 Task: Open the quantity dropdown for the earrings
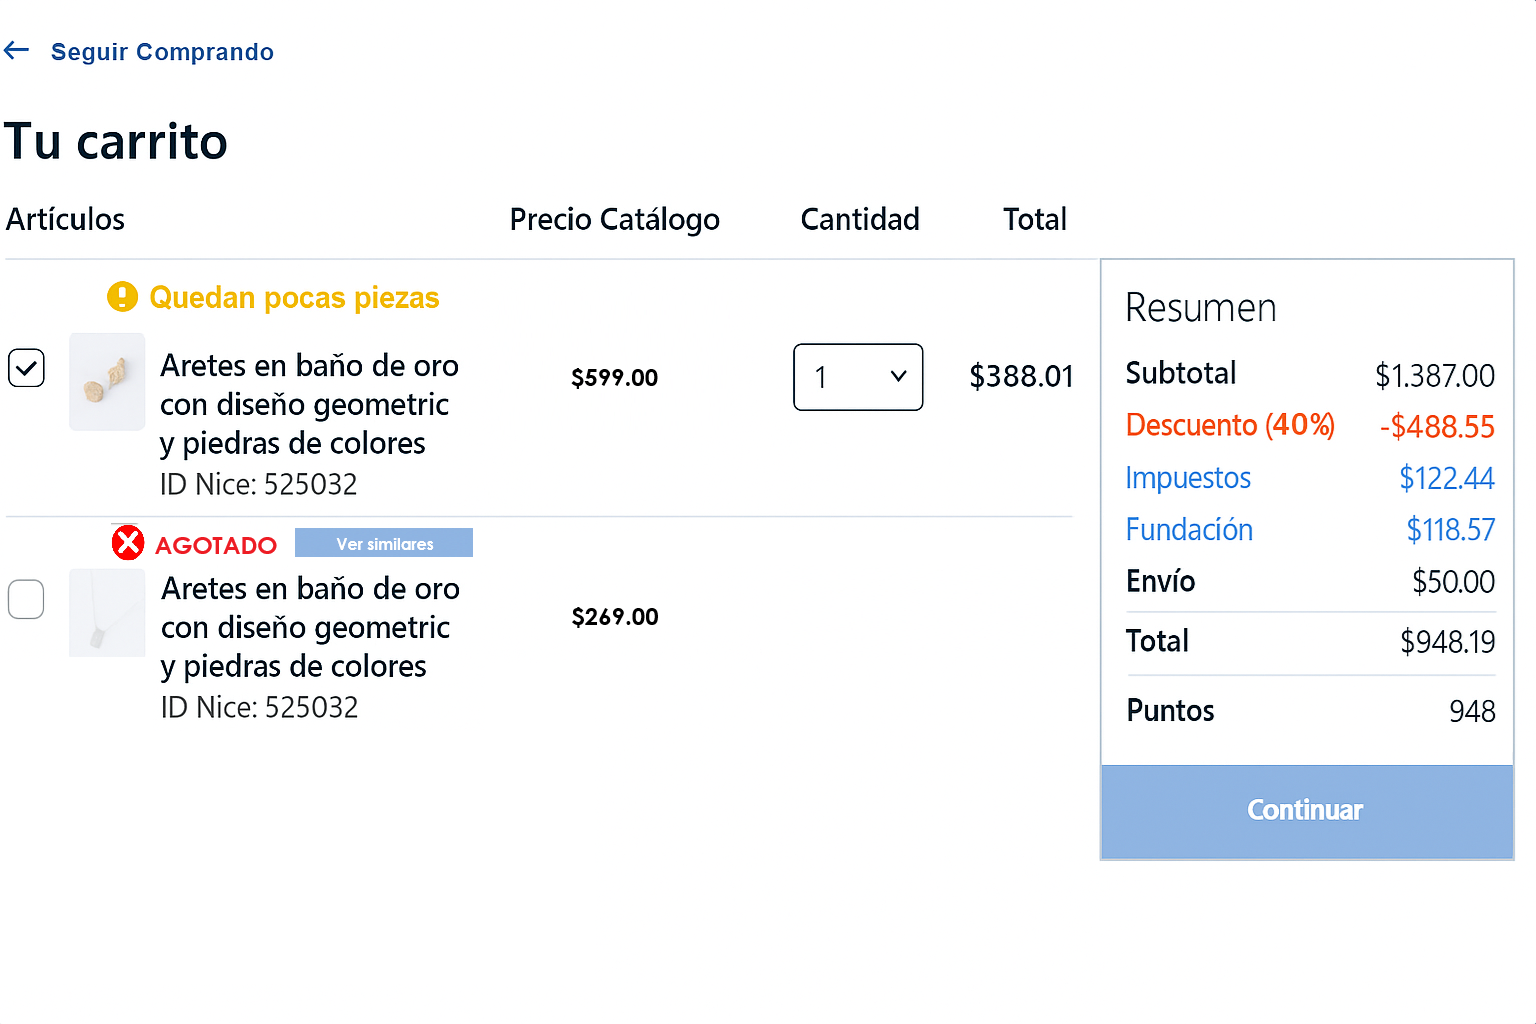858,377
